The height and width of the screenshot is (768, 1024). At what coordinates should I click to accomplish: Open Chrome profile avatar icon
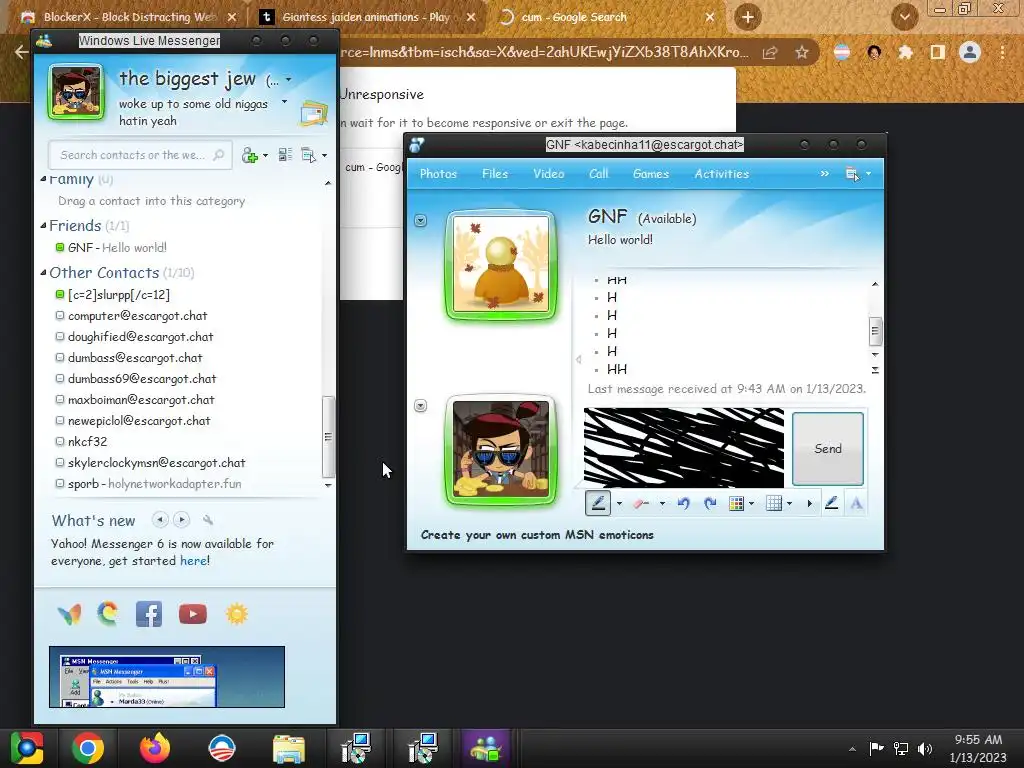click(970, 52)
